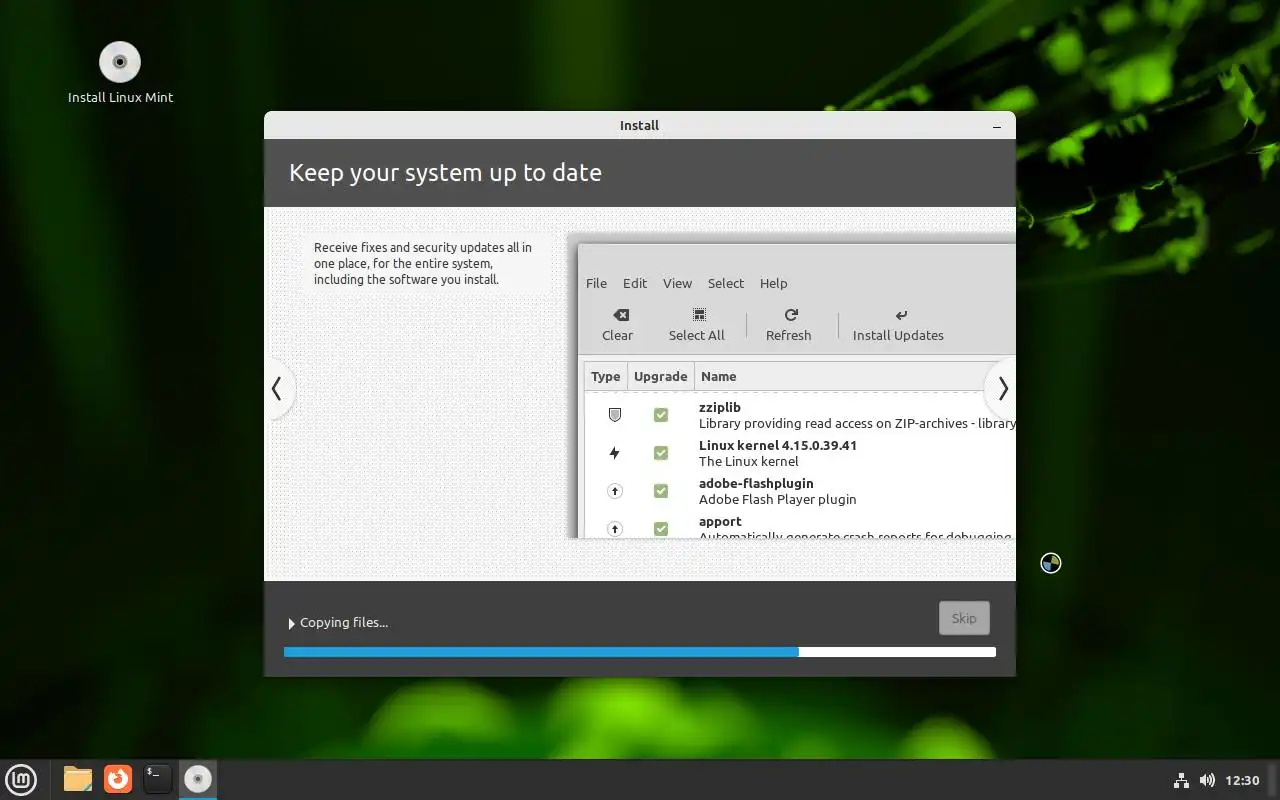
Task: Click the 'Copying files...' status label
Action: [x=344, y=622]
